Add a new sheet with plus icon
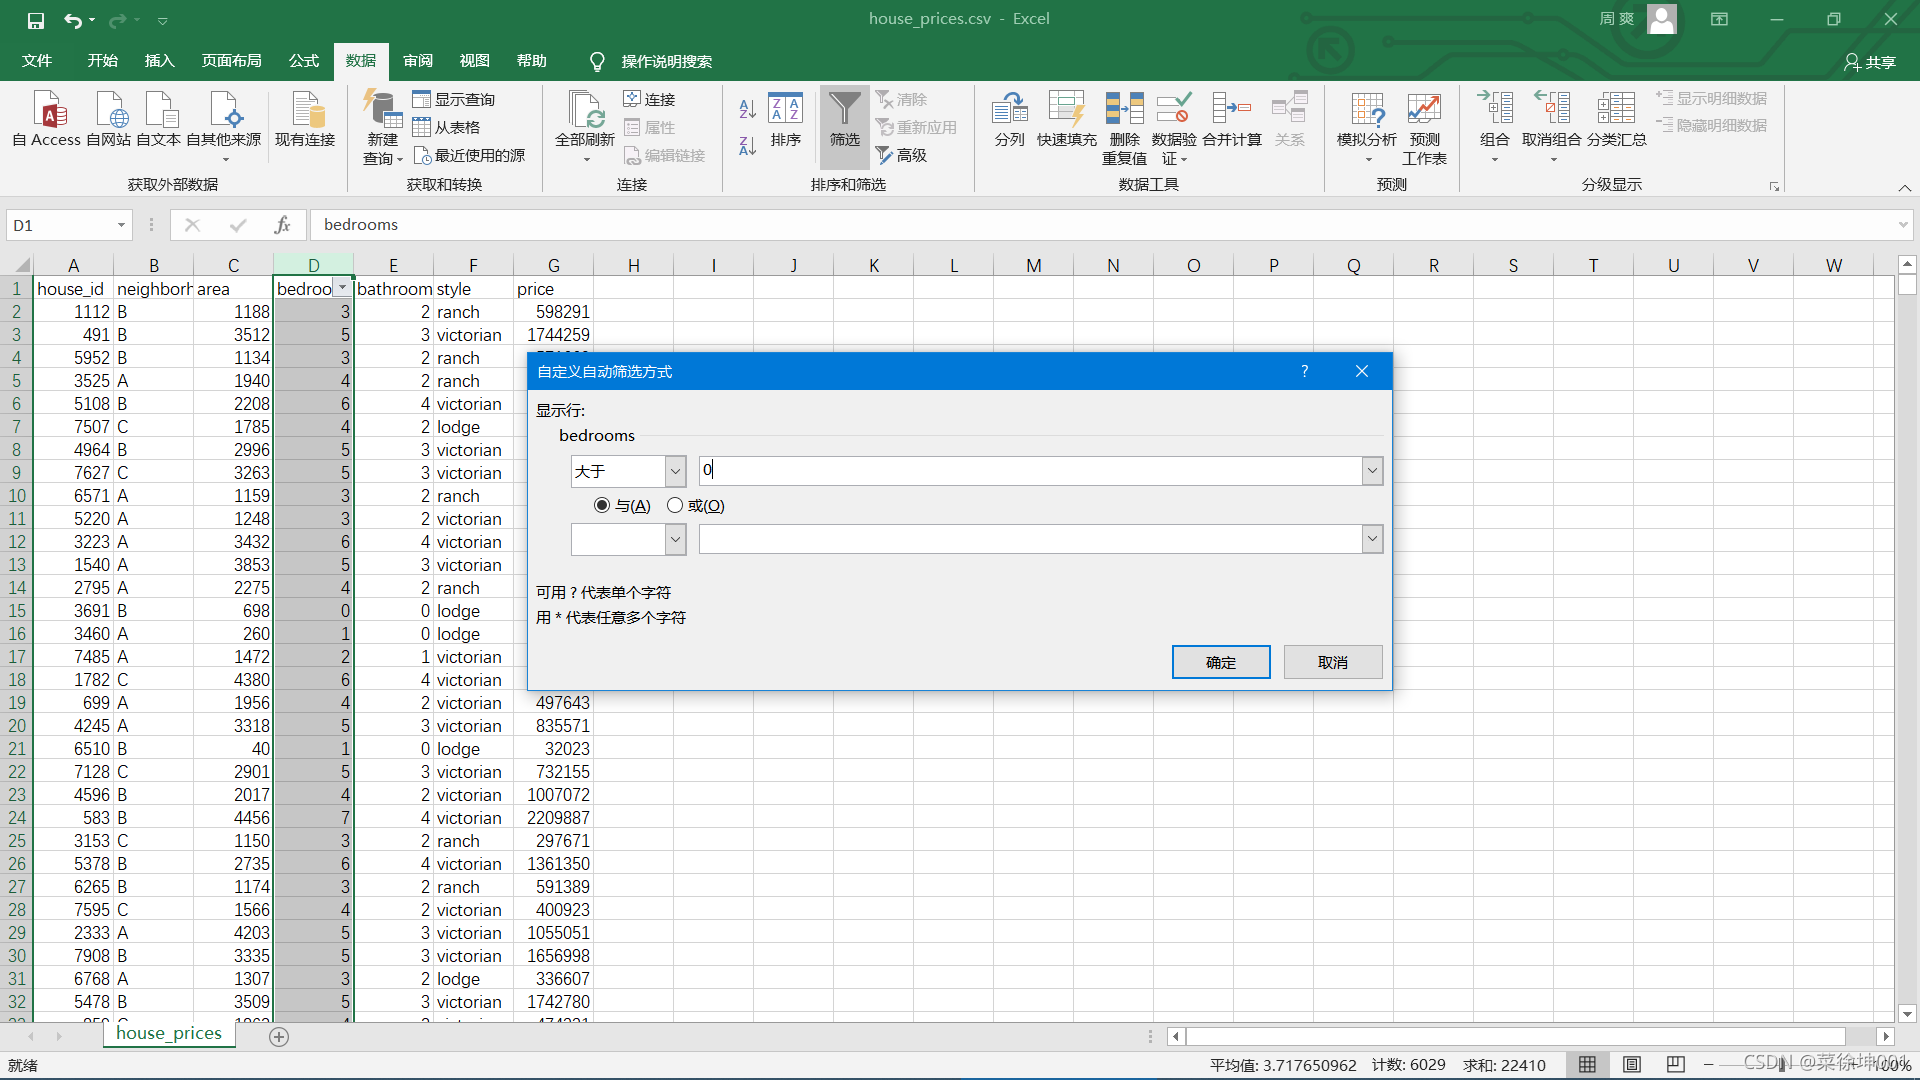Image resolution: width=1920 pixels, height=1080 pixels. (279, 1037)
